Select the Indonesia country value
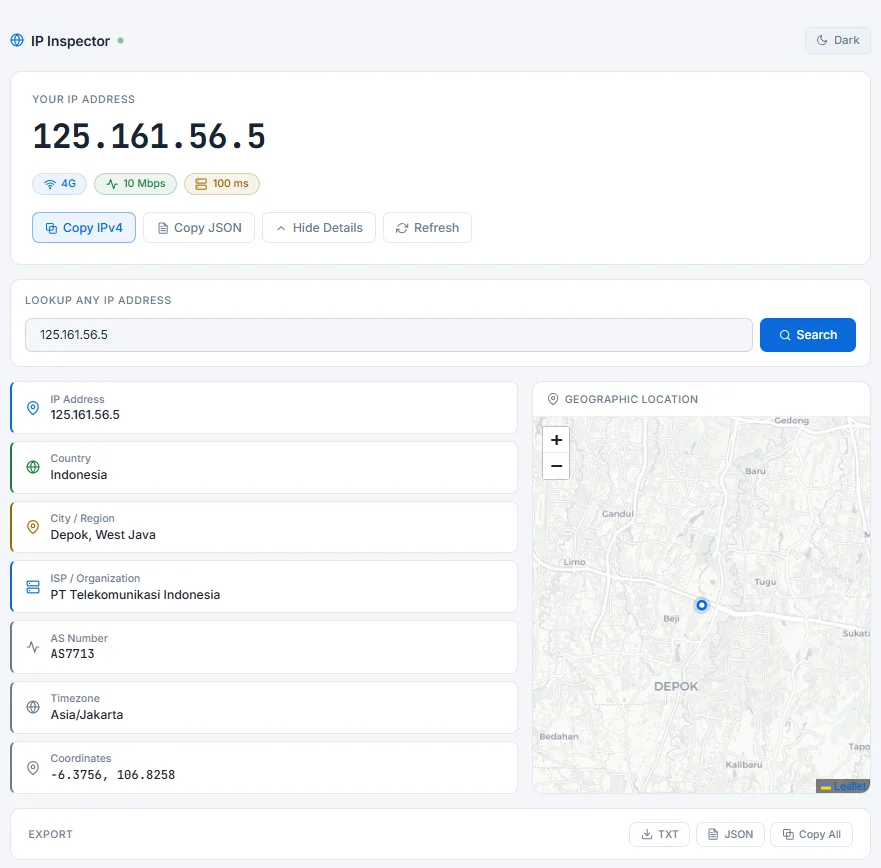The image size is (881, 868). pyautogui.click(x=79, y=475)
